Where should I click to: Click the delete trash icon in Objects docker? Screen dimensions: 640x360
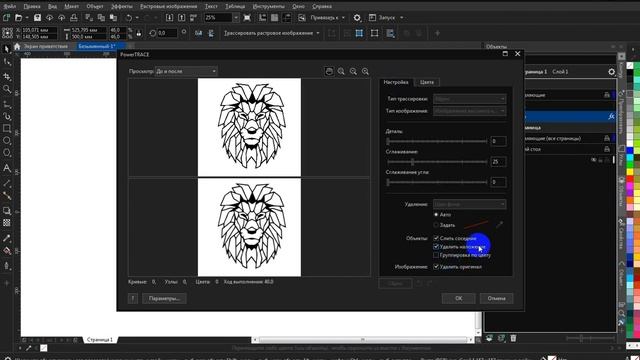(x=513, y=338)
